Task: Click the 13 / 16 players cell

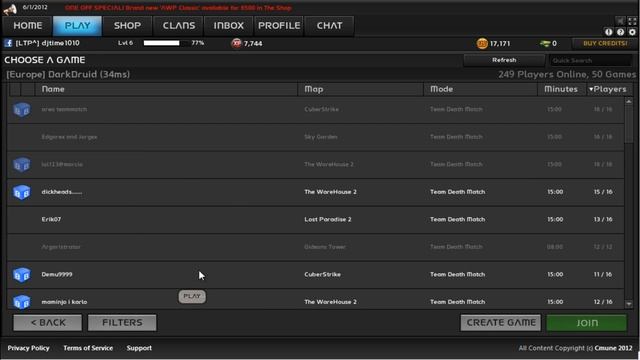Action: click(x=603, y=219)
